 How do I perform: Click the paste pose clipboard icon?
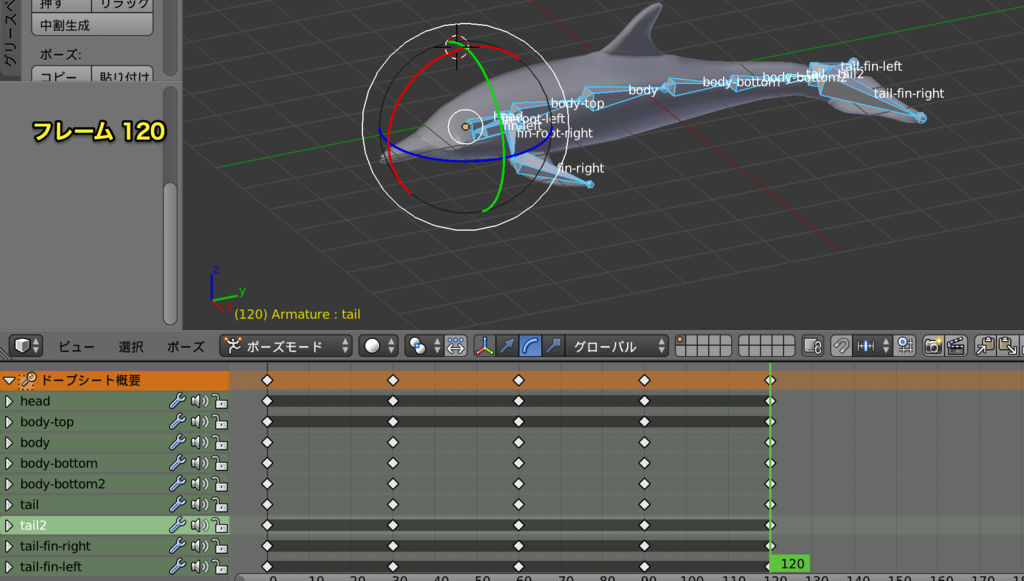click(1008, 346)
